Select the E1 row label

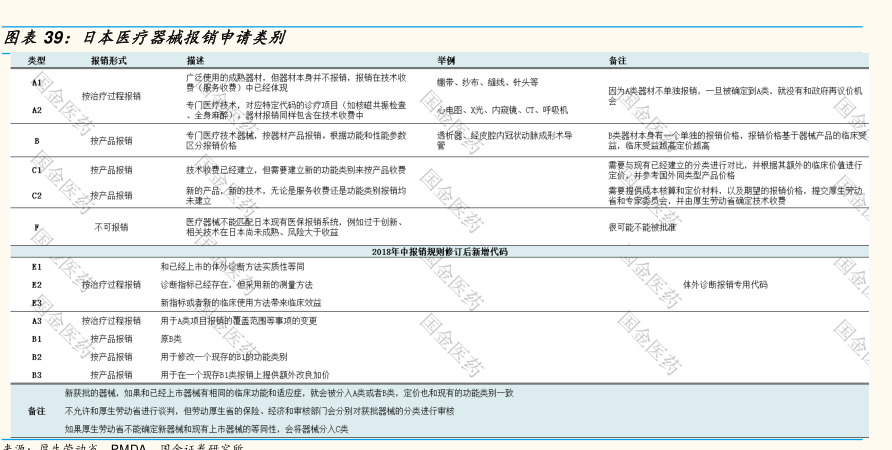(x=36, y=267)
